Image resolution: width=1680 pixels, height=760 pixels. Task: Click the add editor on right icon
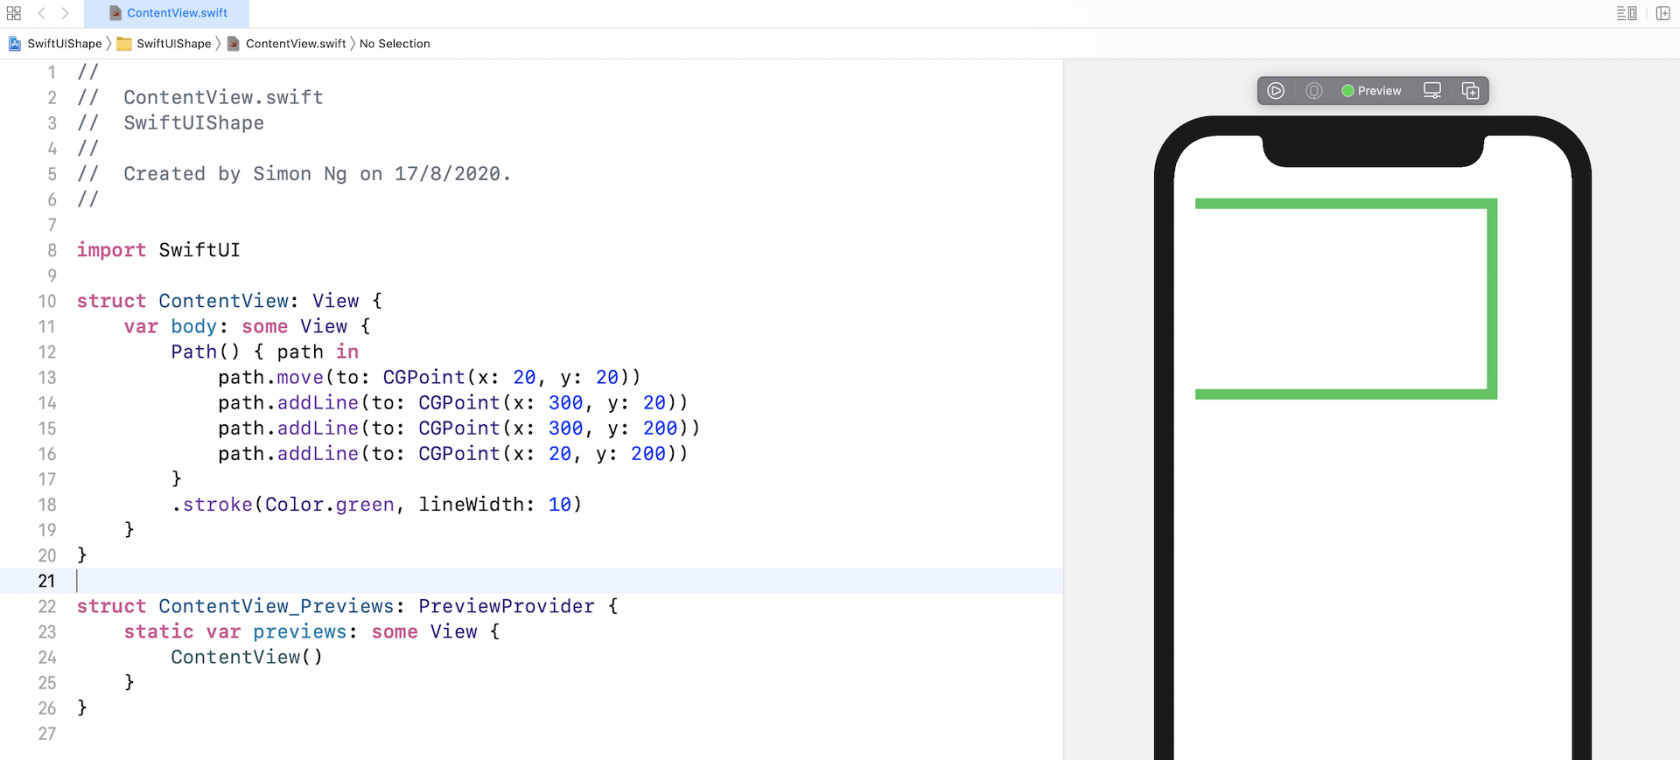[1663, 13]
